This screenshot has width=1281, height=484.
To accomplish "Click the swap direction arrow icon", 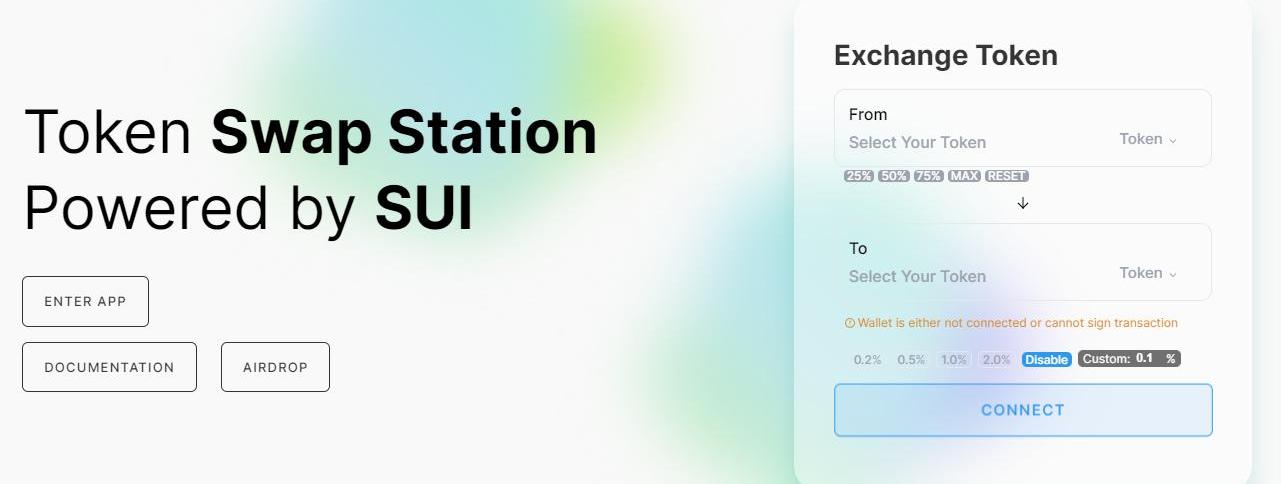I will [x=1022, y=203].
